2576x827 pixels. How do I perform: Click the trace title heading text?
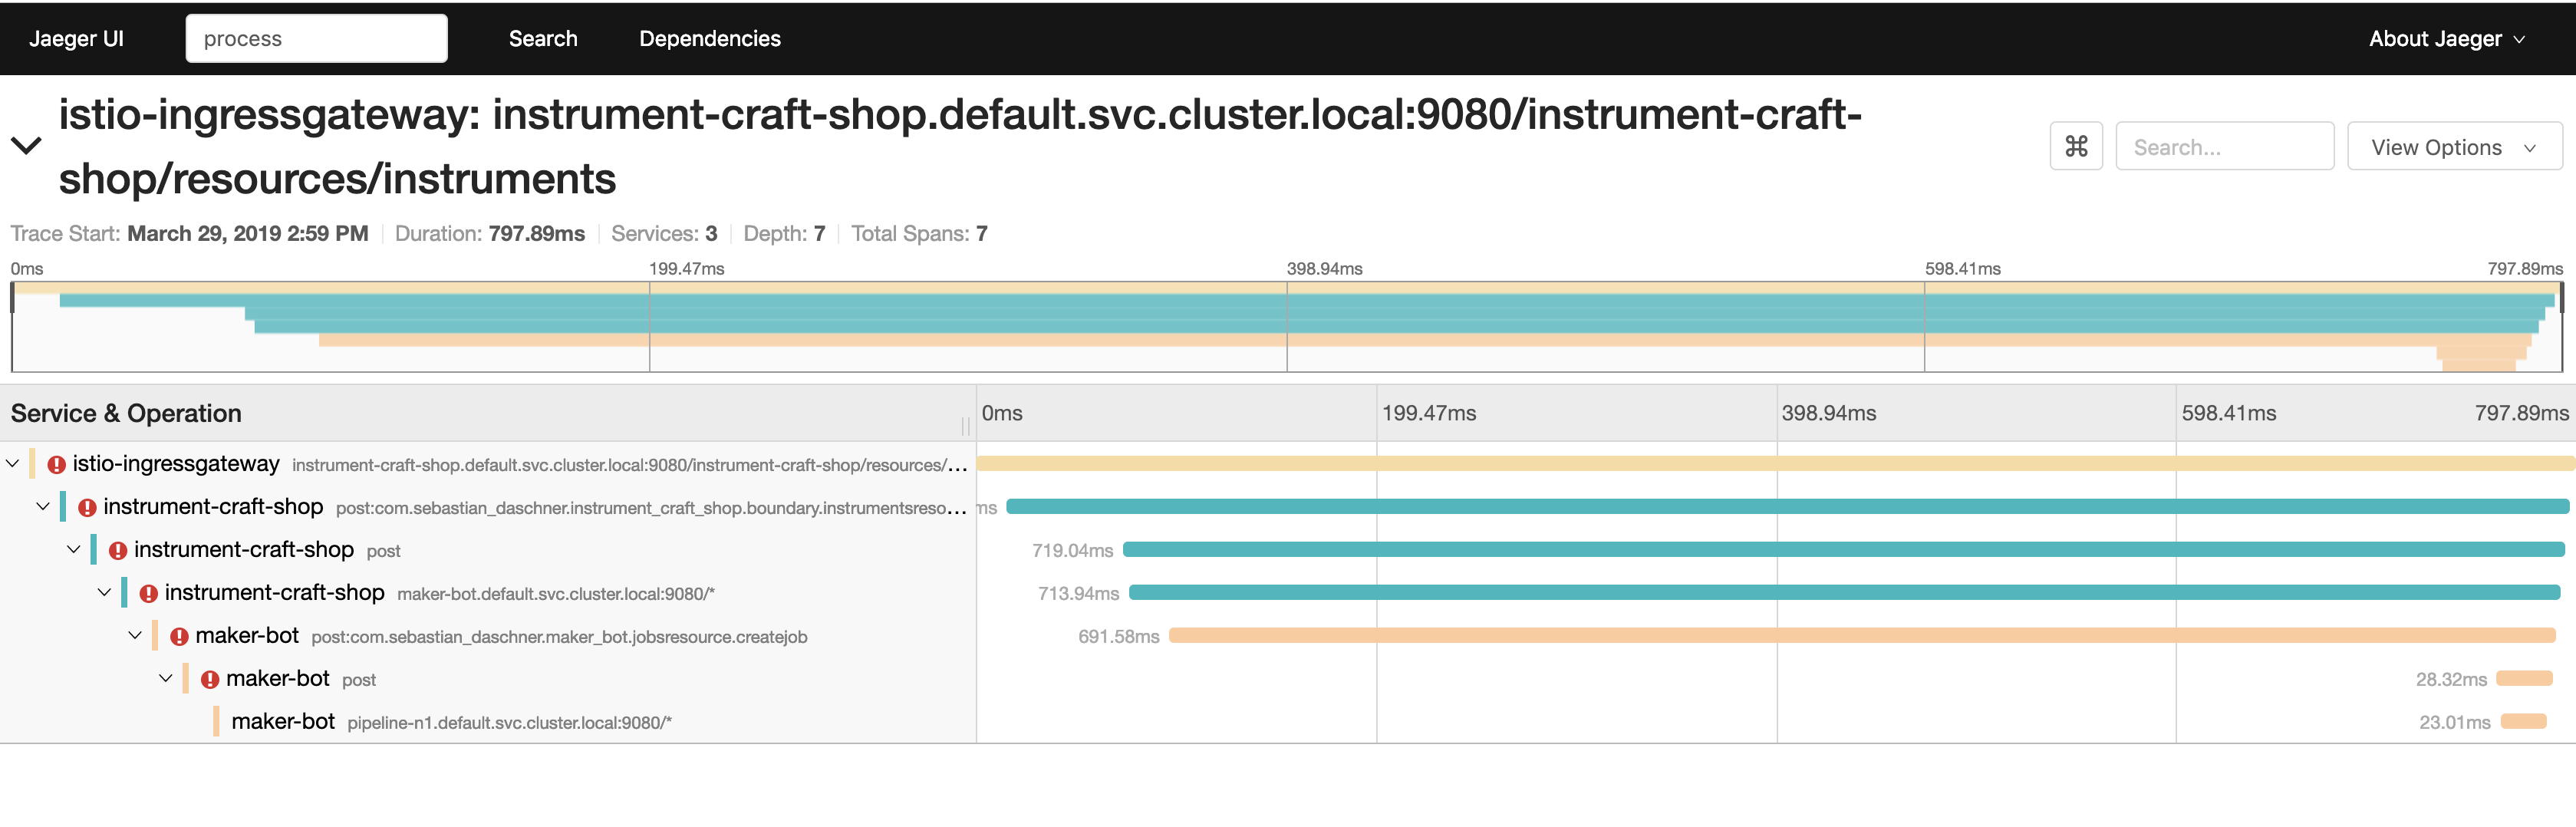tap(960, 146)
